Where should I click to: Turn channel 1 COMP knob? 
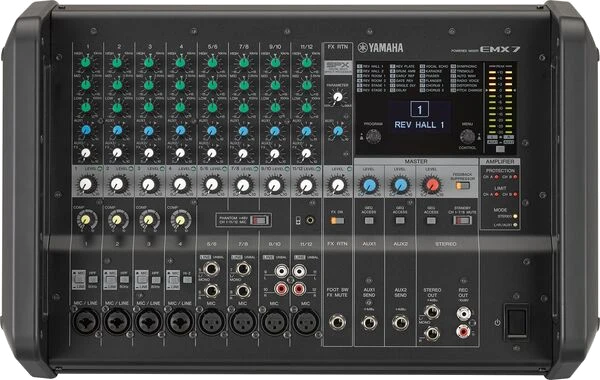(86, 220)
